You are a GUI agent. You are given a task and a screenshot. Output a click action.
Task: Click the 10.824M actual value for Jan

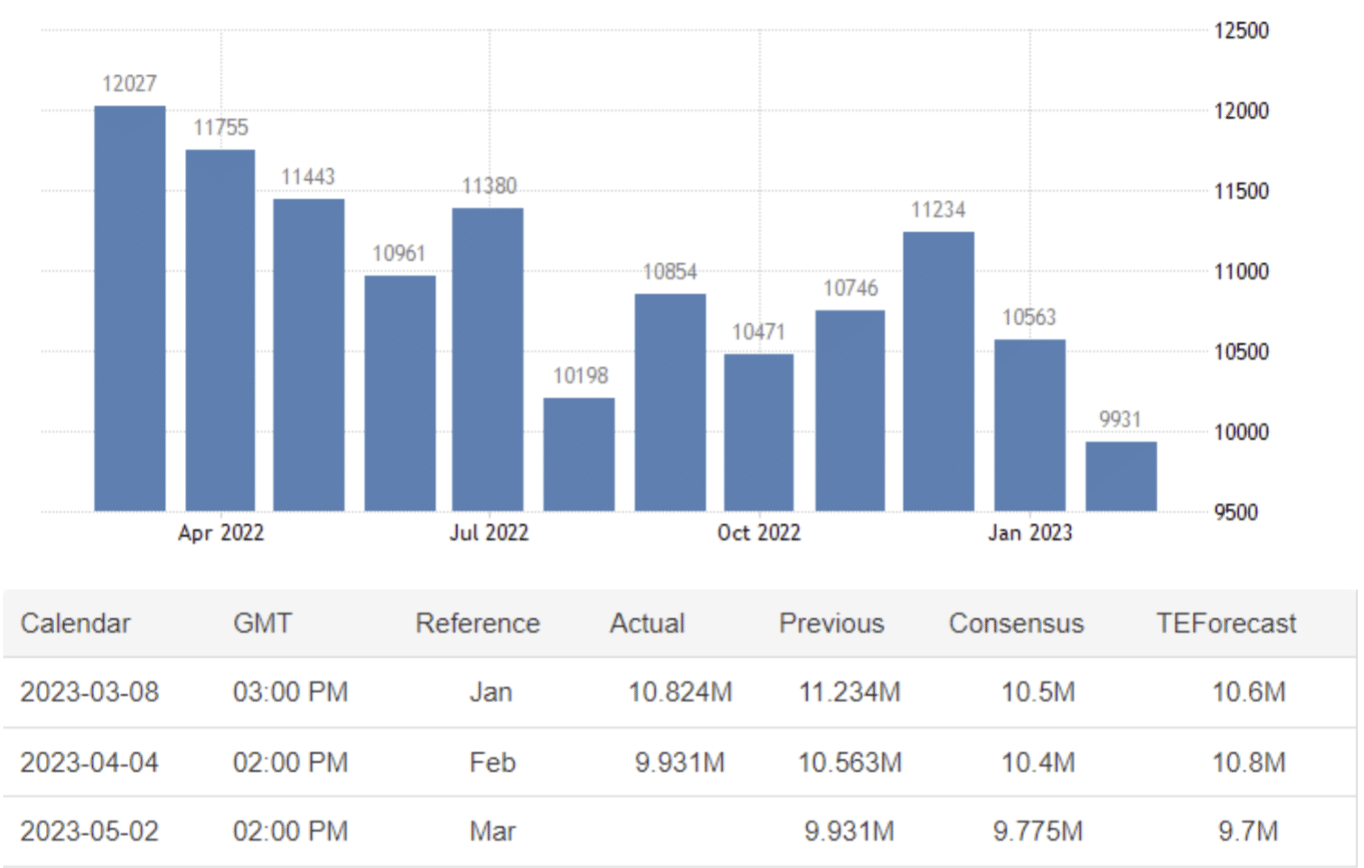coord(680,692)
